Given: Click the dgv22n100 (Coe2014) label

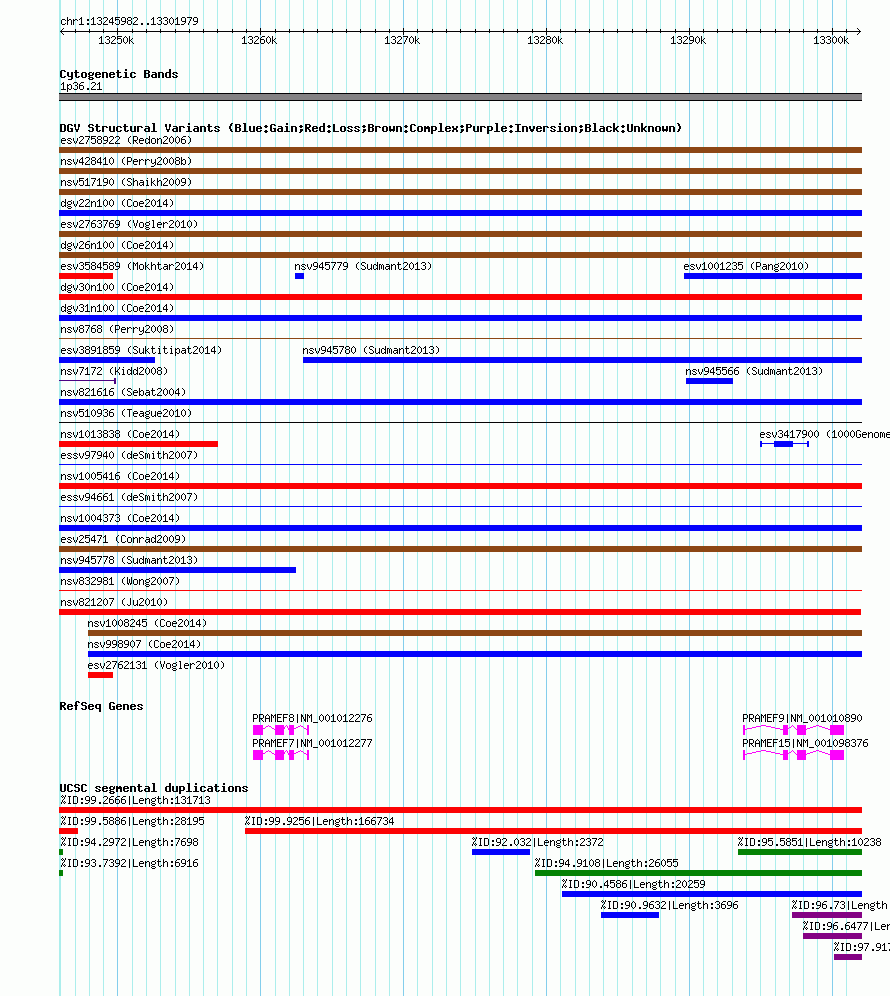Looking at the screenshot, I should (117, 203).
